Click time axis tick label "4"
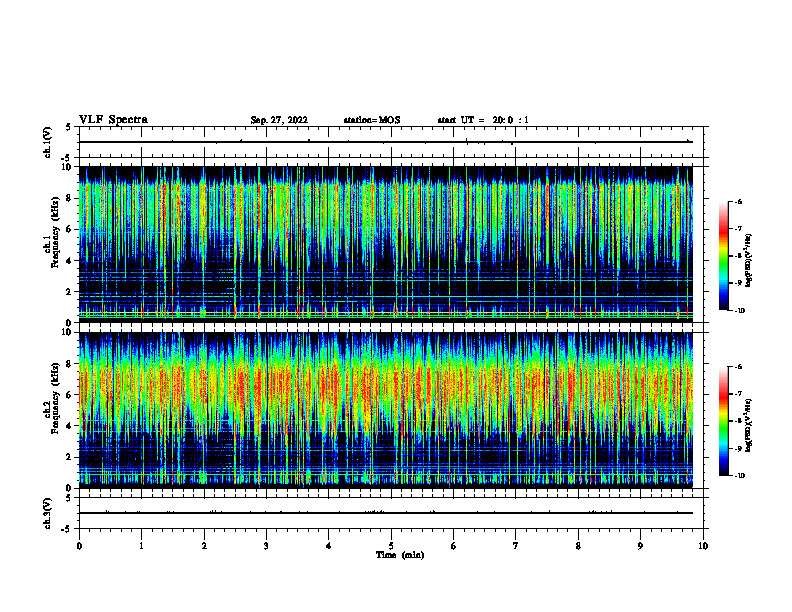The height and width of the screenshot is (612, 792). click(x=329, y=546)
